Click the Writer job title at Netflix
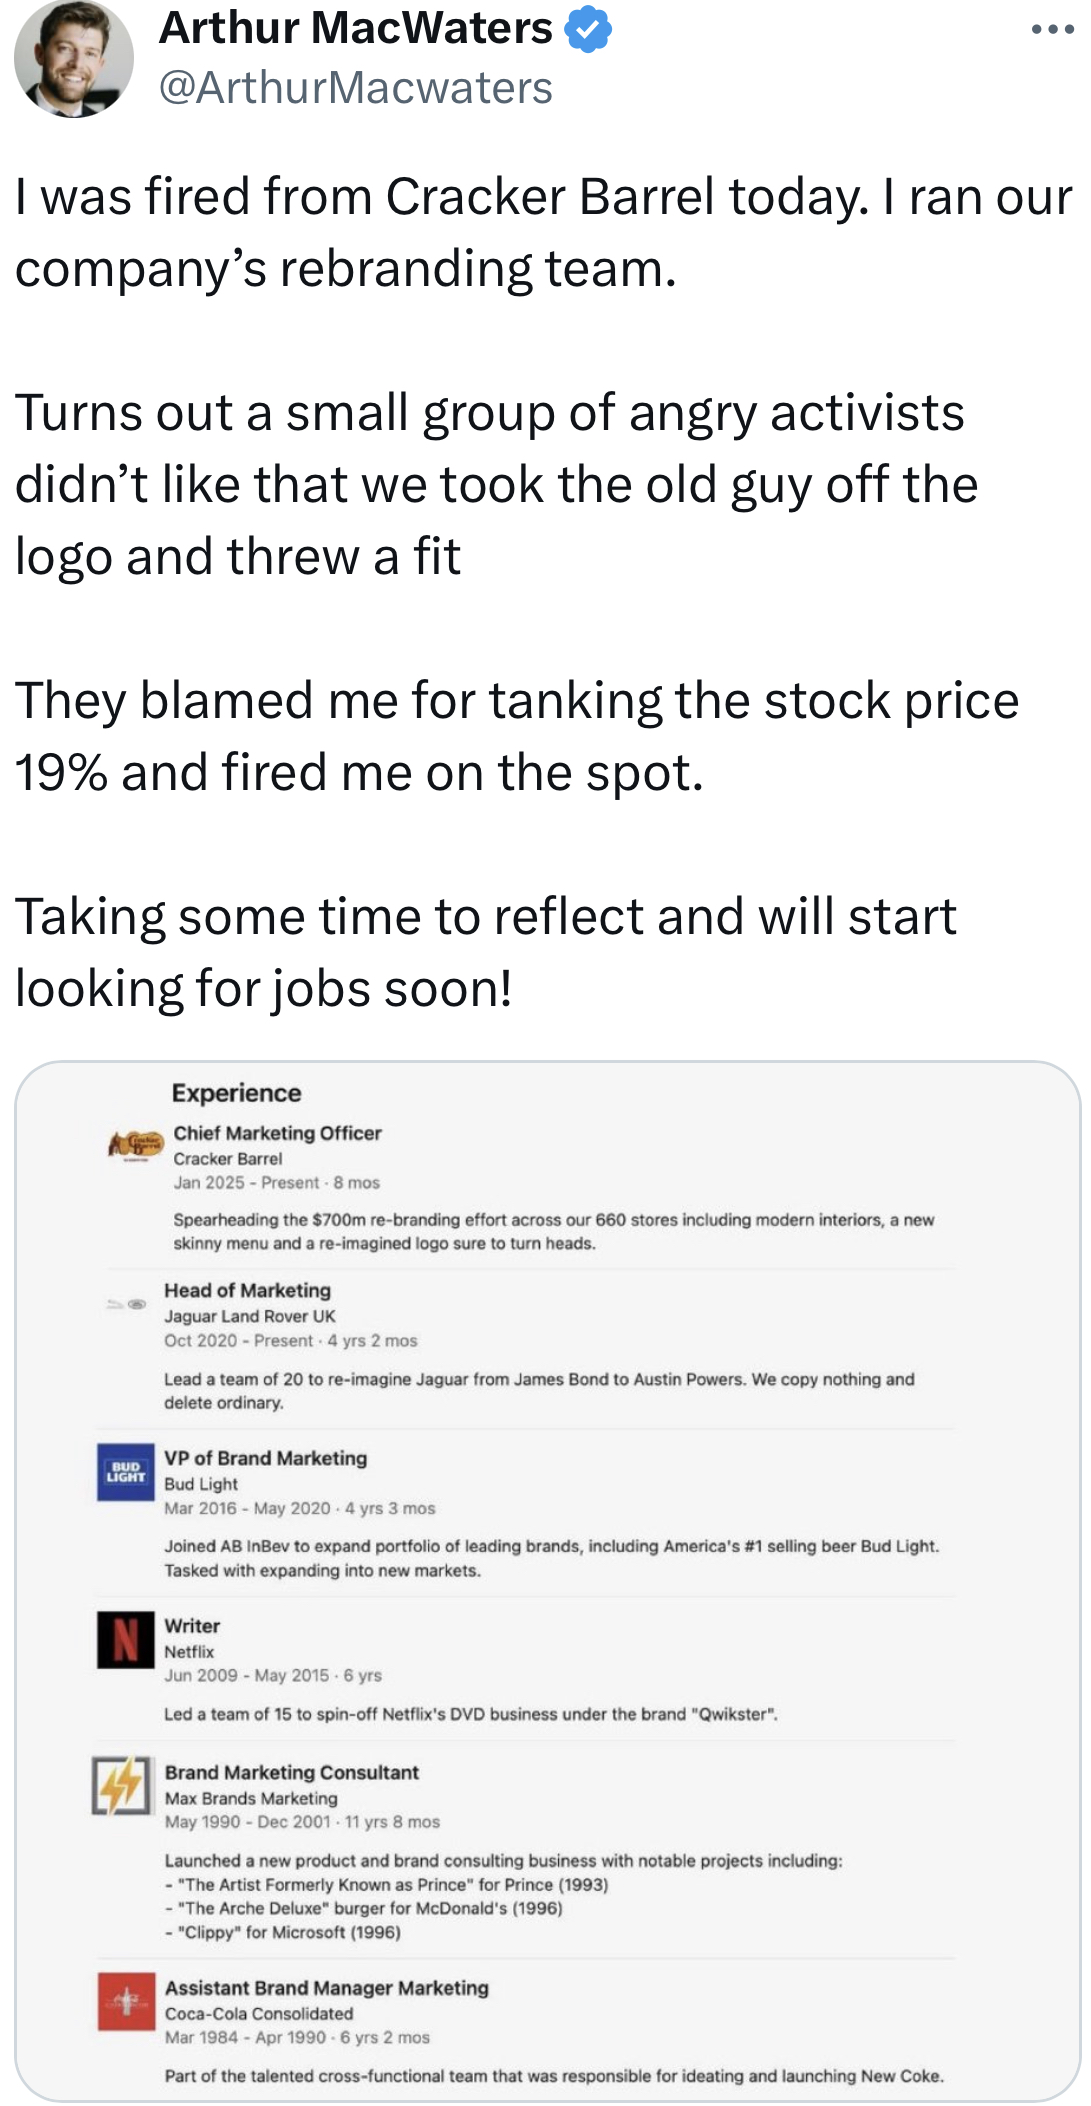This screenshot has height=2106, width=1091. (192, 1626)
